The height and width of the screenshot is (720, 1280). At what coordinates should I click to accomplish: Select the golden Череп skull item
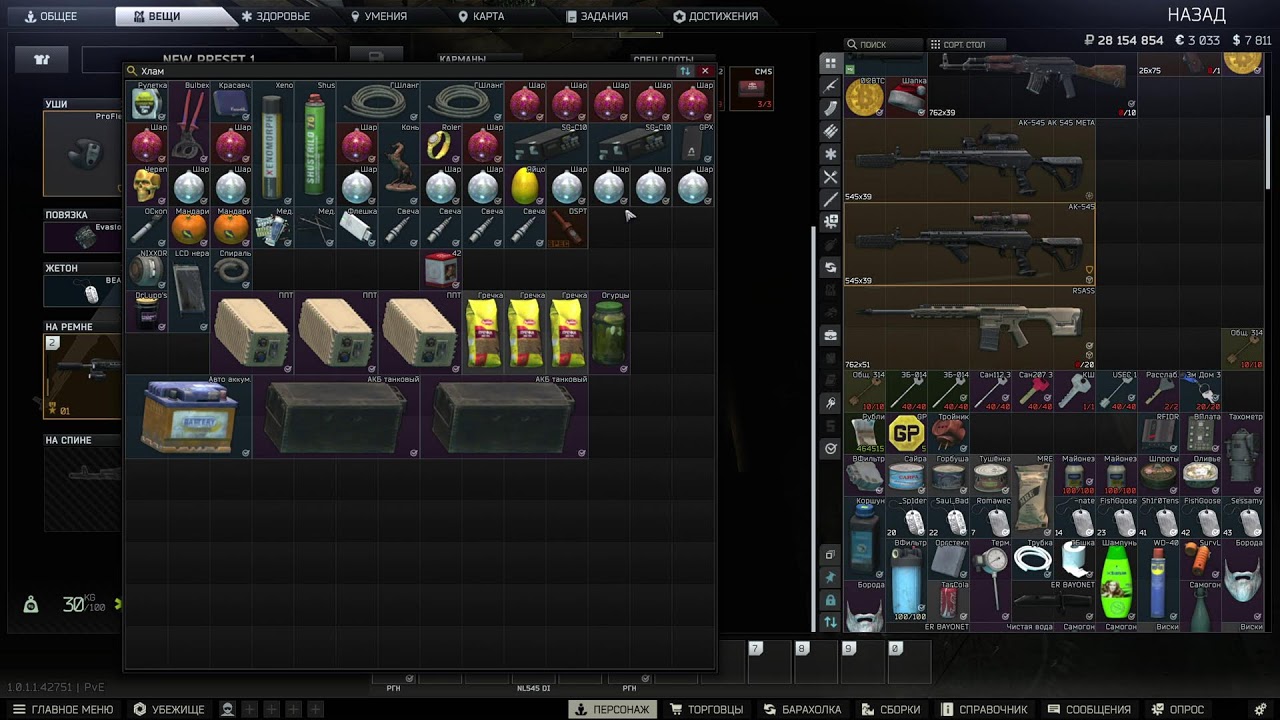tap(147, 186)
